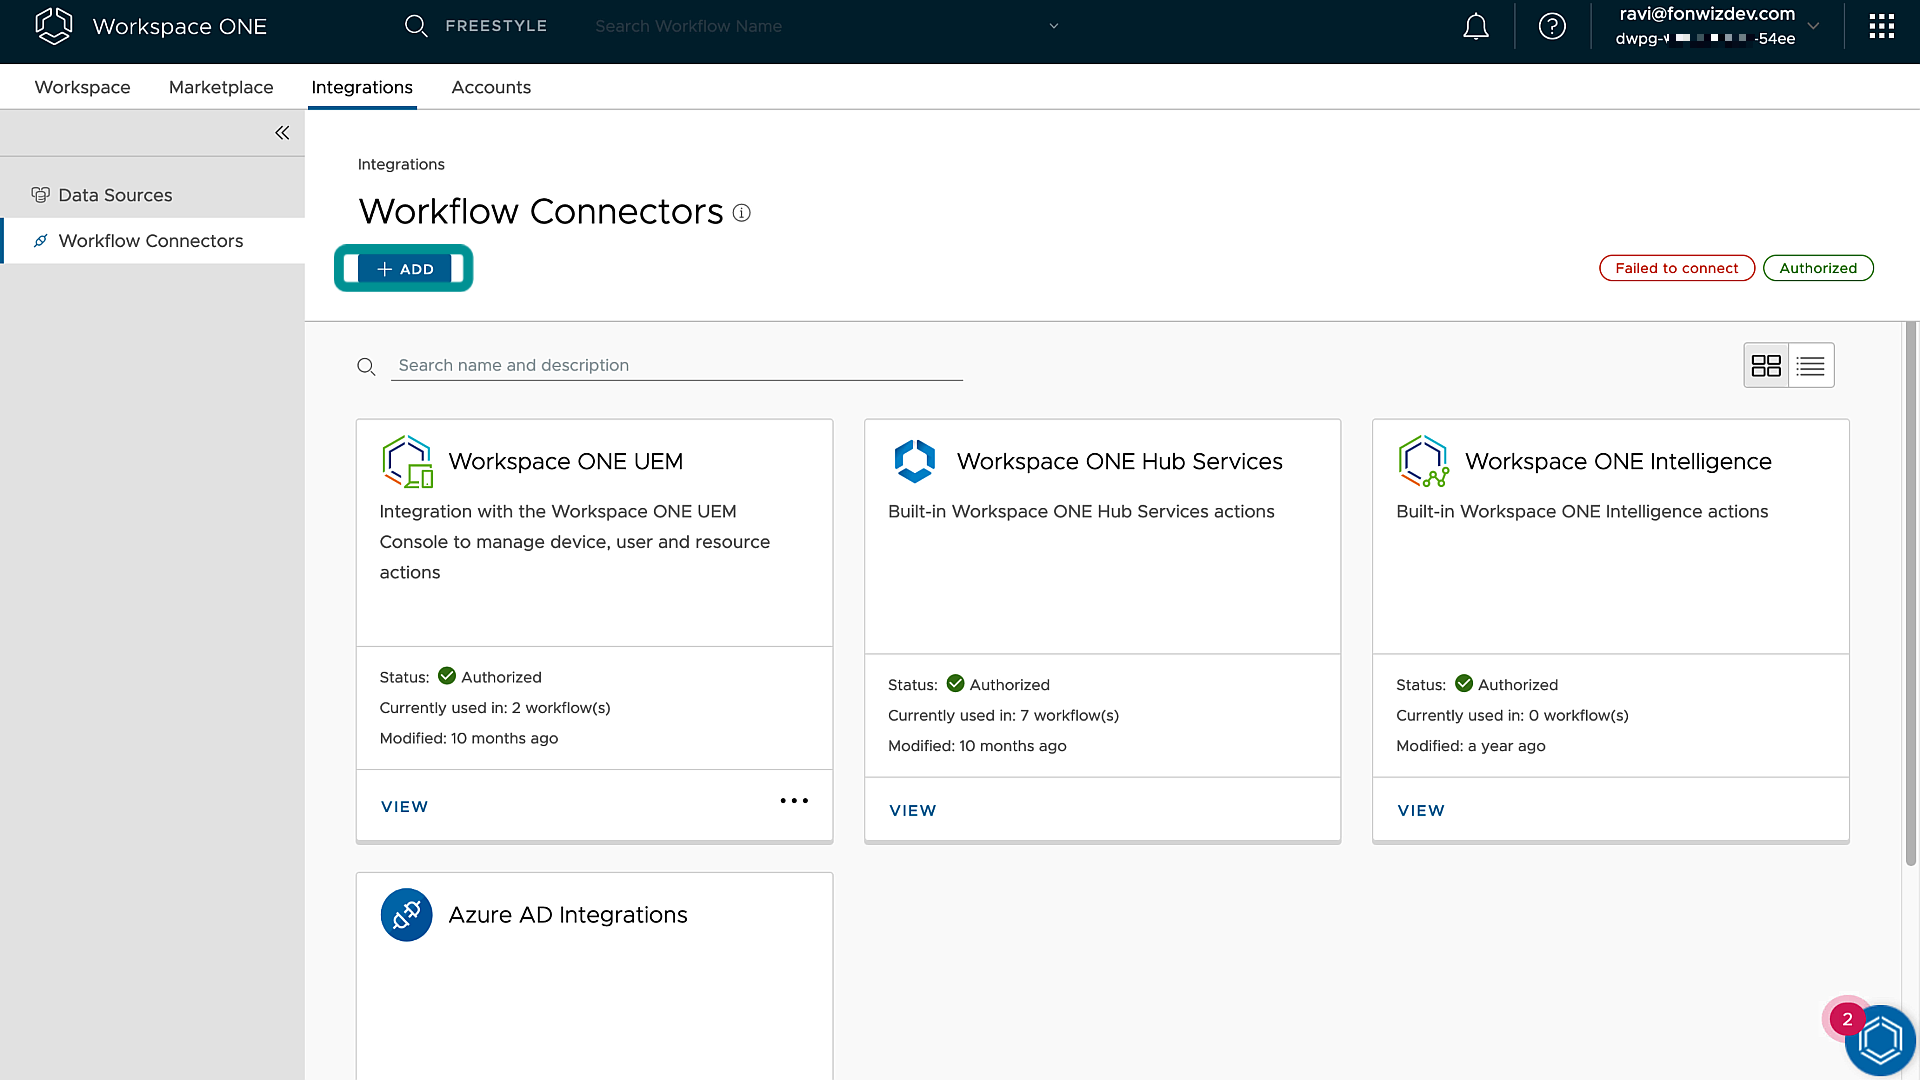The height and width of the screenshot is (1080, 1920).
Task: Toggle the Authorized status filter
Action: tap(1817, 268)
